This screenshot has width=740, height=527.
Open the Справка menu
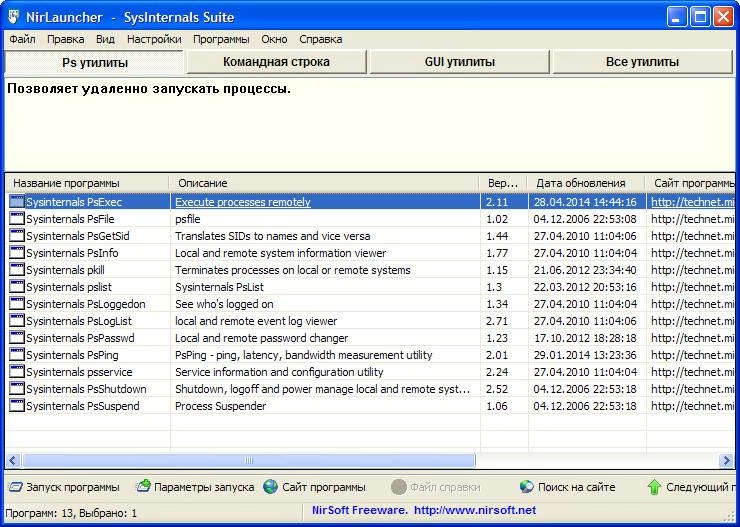pos(320,39)
